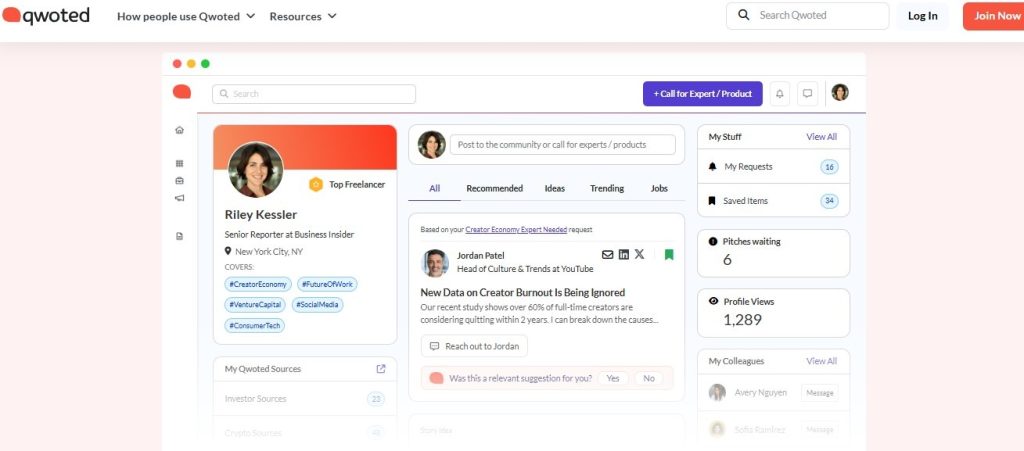Image resolution: width=1024 pixels, height=451 pixels.
Task: Switch to the Jobs tab
Action: coord(659,188)
